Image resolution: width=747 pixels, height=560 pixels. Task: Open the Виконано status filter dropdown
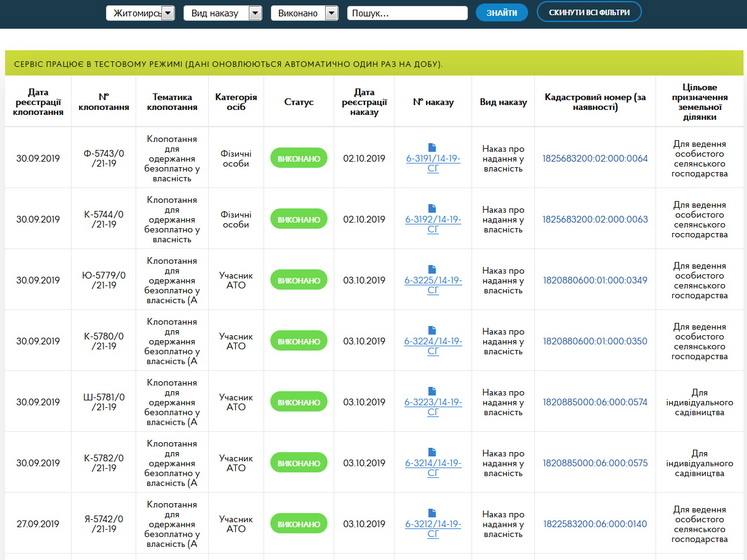[305, 13]
